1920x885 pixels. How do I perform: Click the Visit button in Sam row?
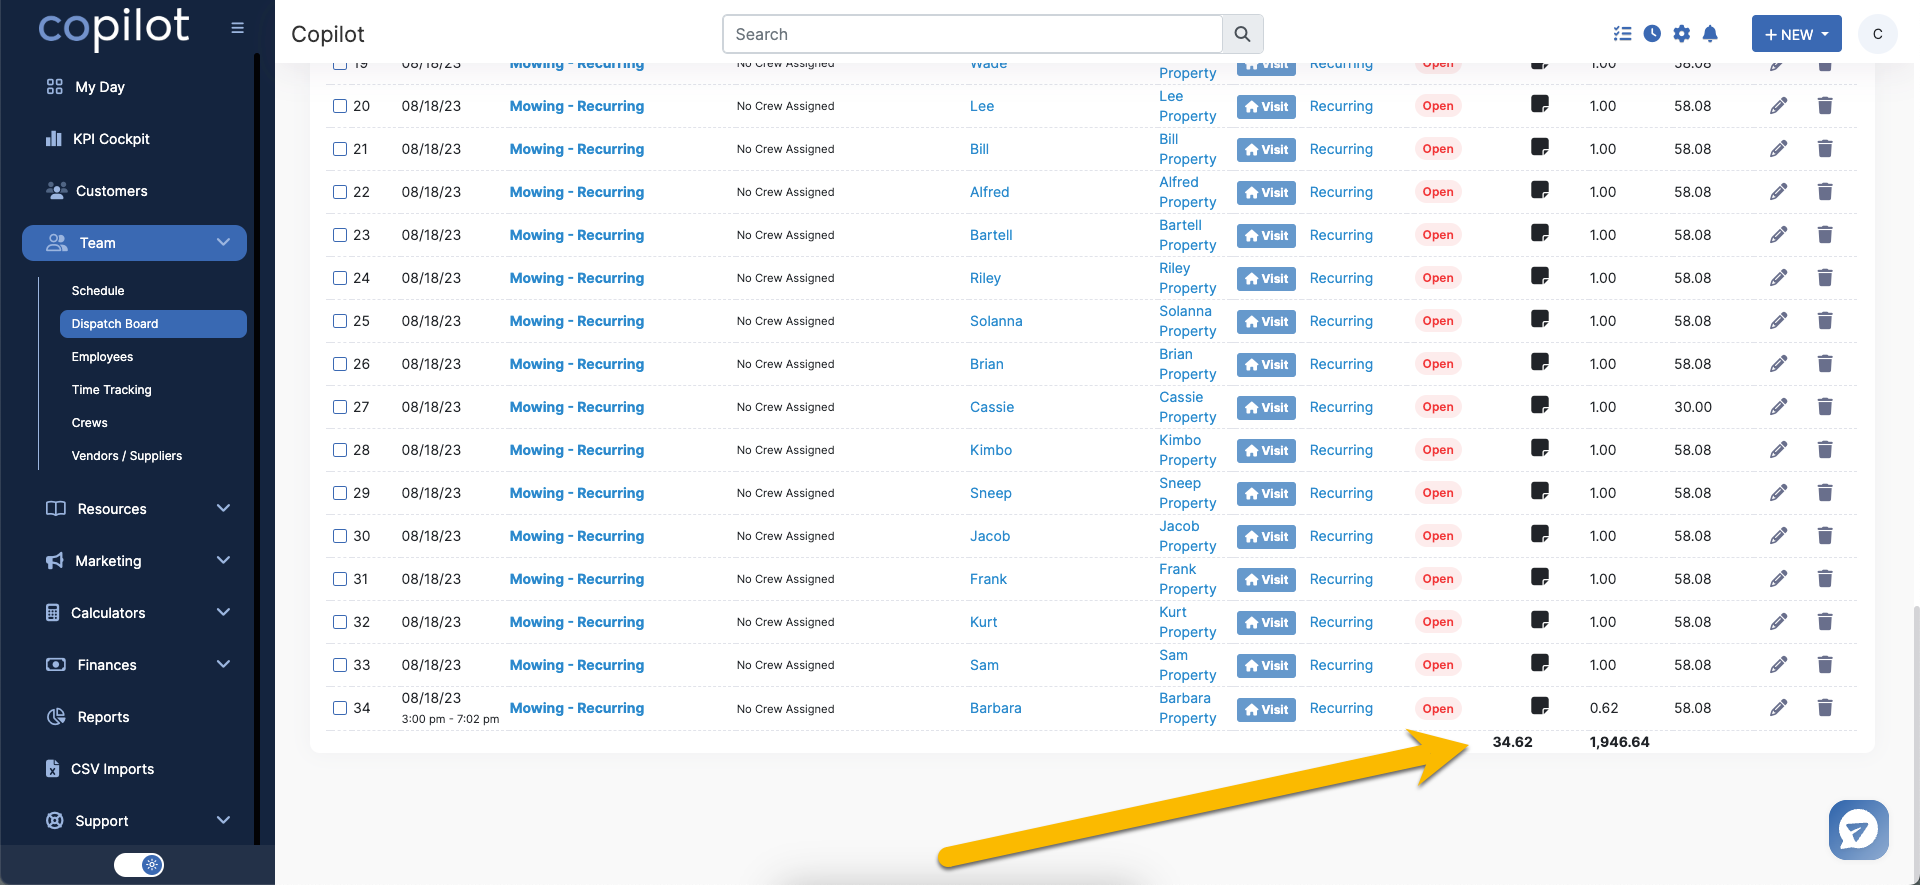pyautogui.click(x=1266, y=665)
